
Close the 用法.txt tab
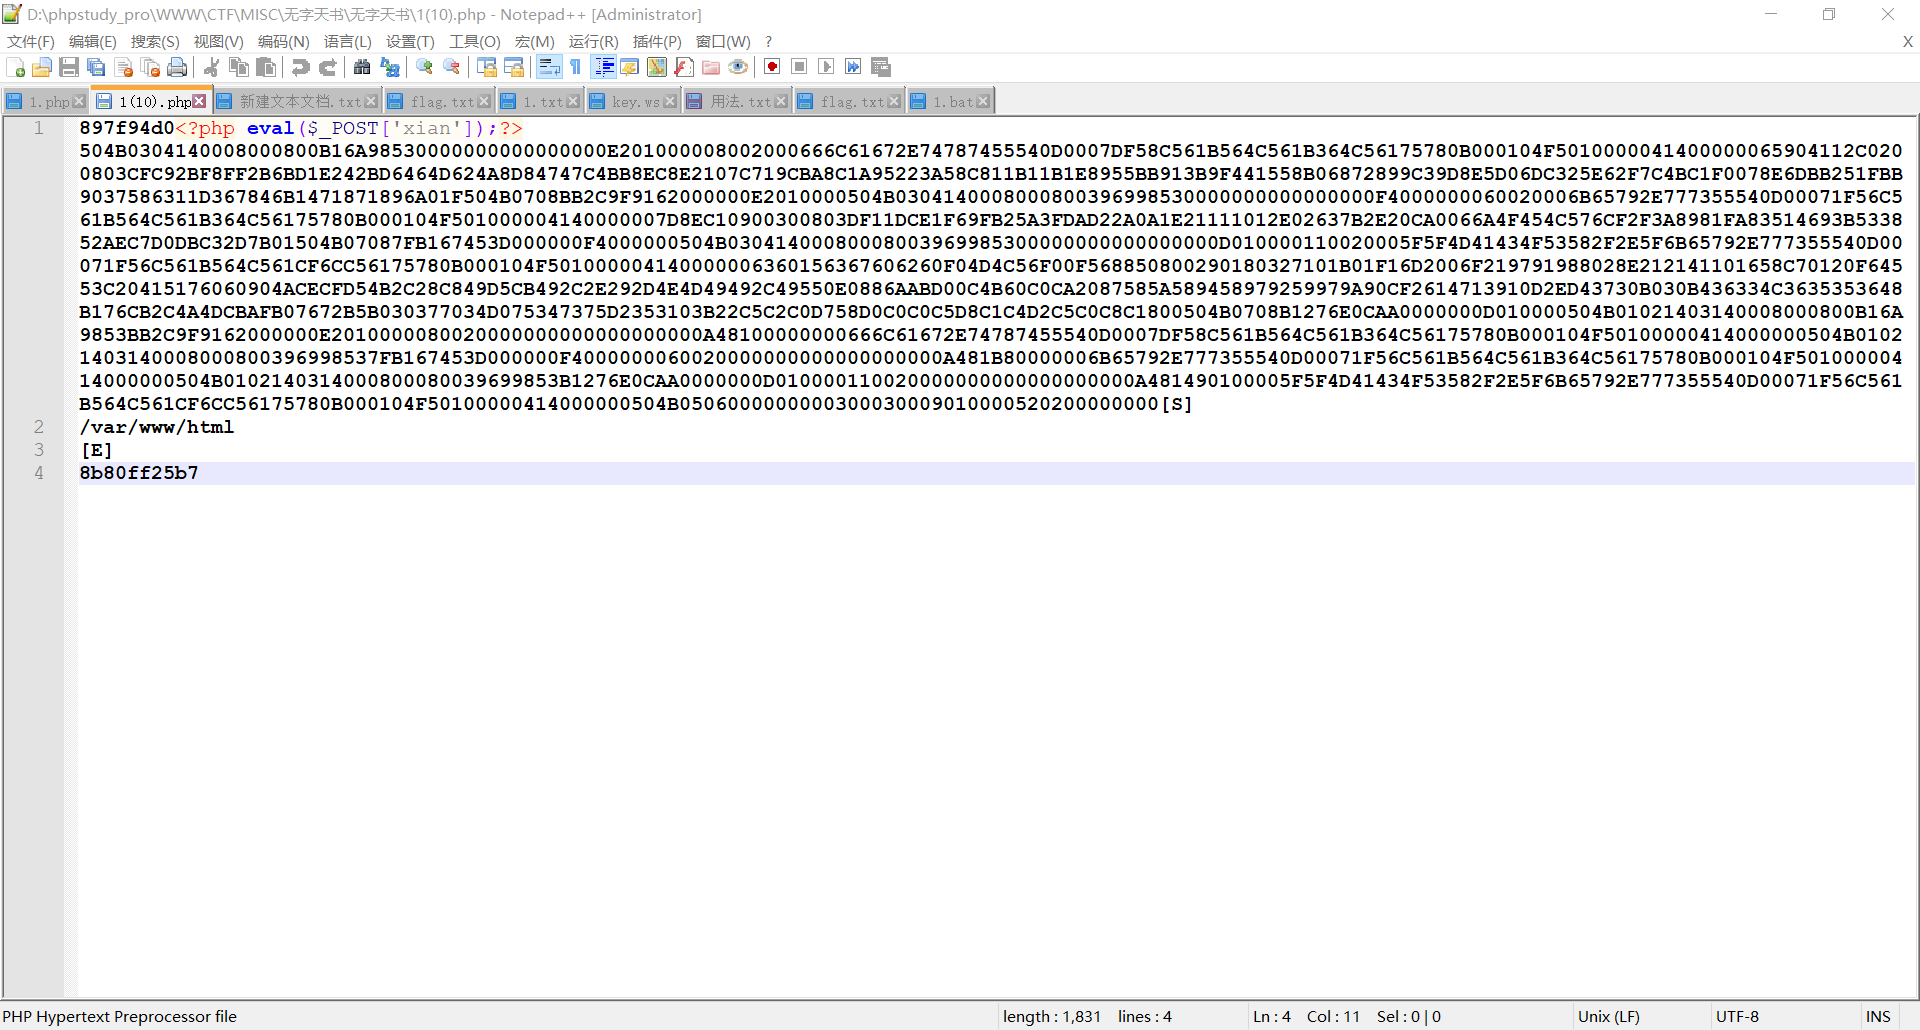pyautogui.click(x=781, y=101)
